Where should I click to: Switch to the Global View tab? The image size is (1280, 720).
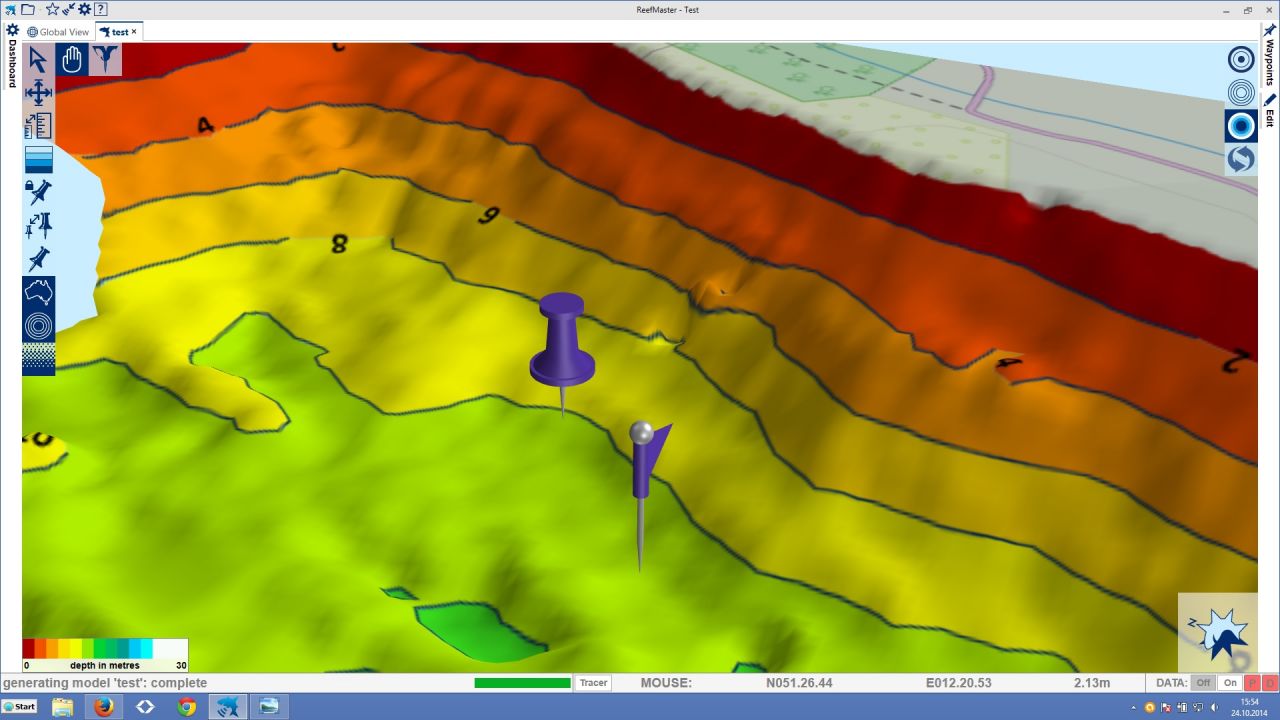pyautogui.click(x=59, y=32)
